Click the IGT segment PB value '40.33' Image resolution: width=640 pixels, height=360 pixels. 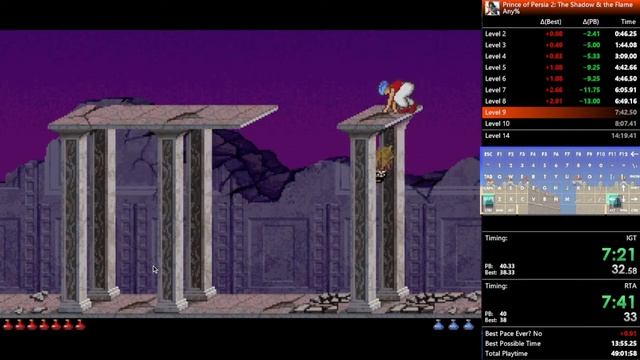pos(507,266)
